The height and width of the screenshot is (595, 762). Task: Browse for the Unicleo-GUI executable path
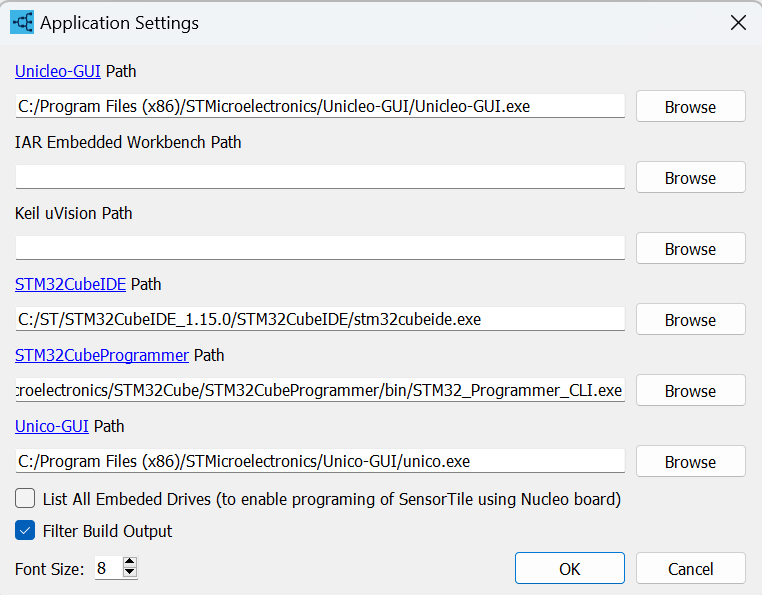click(690, 107)
